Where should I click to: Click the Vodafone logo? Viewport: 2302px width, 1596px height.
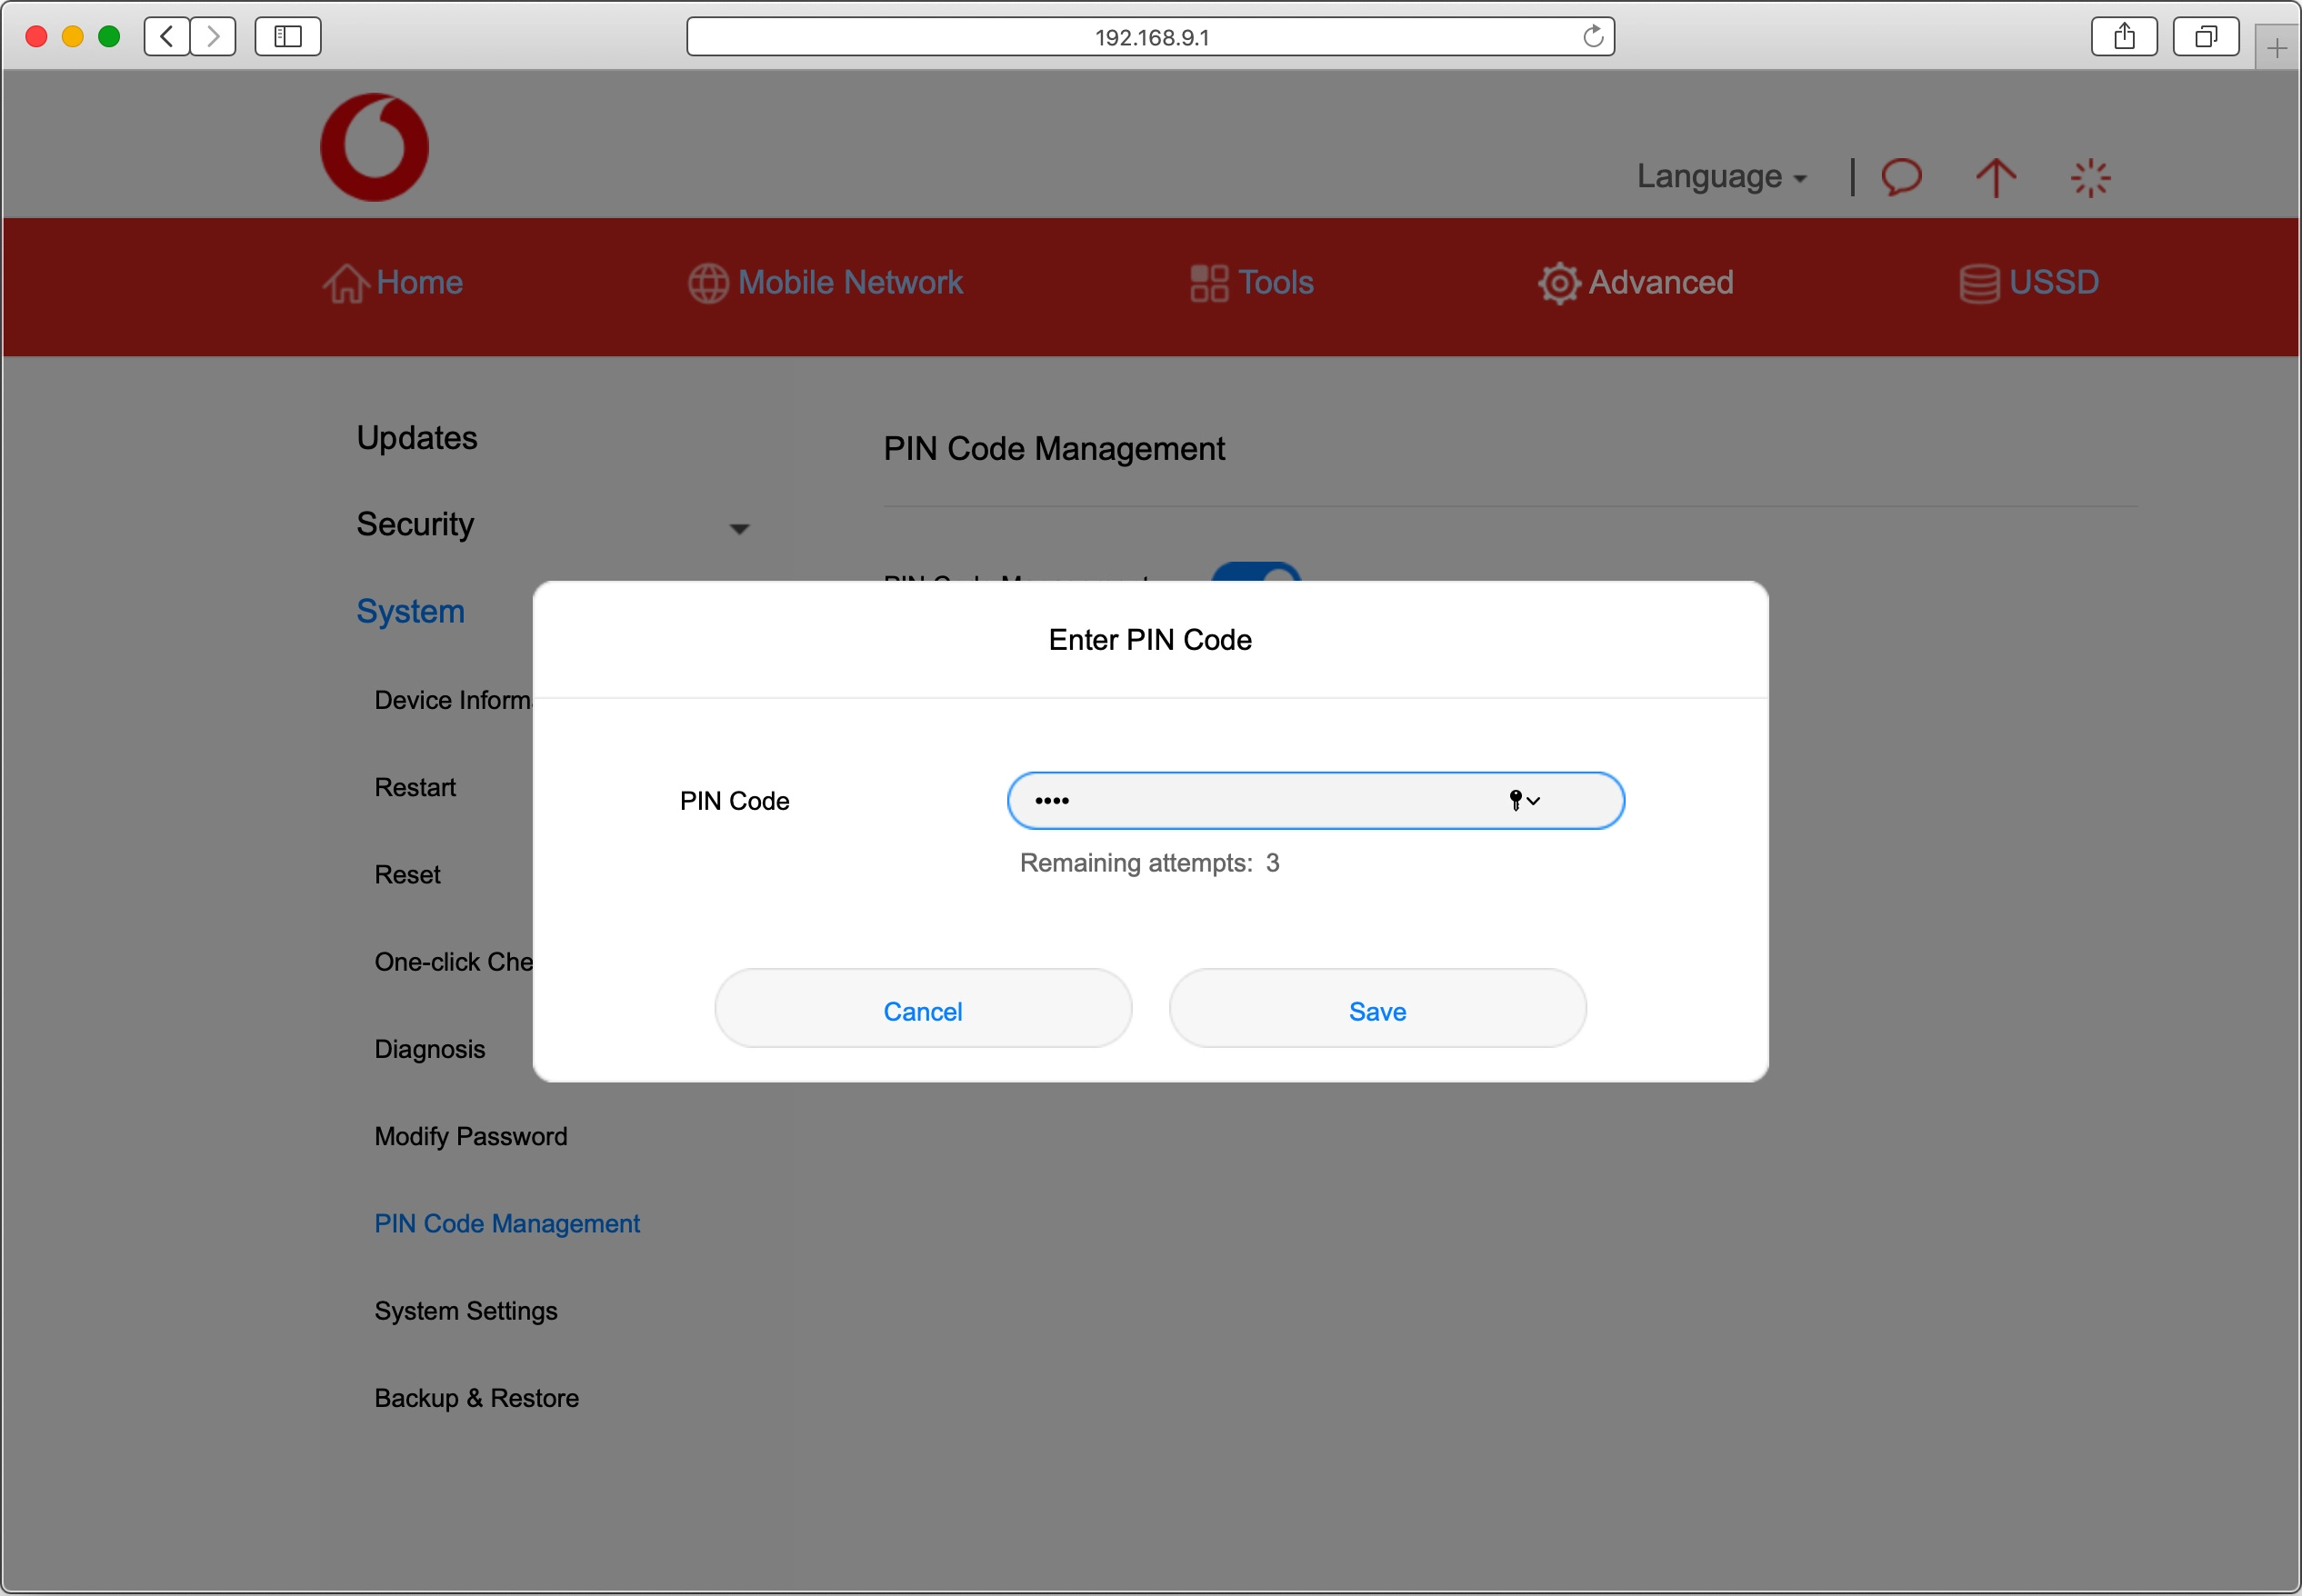tap(374, 147)
